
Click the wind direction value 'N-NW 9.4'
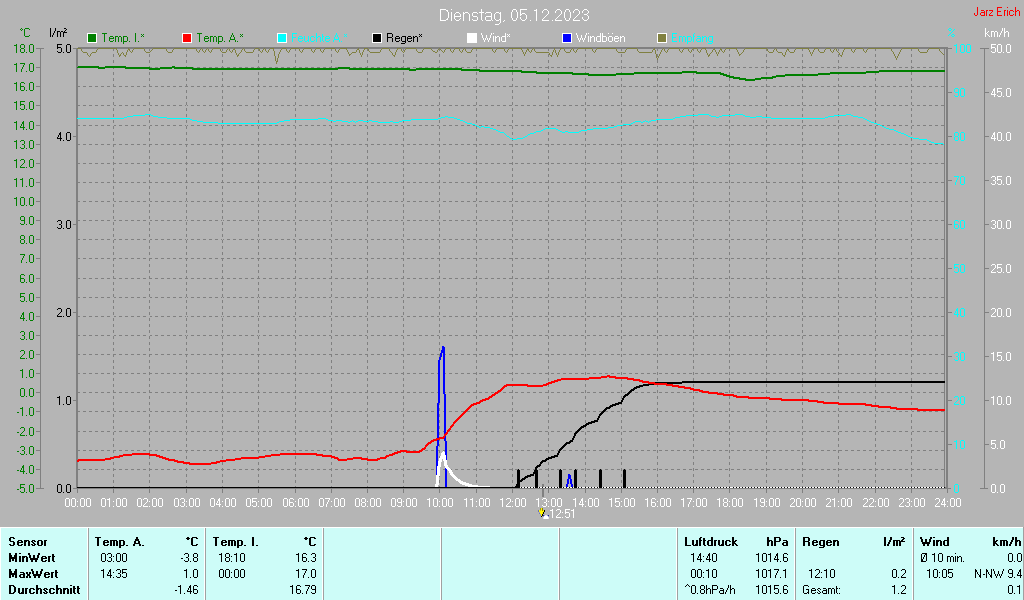coord(997,574)
